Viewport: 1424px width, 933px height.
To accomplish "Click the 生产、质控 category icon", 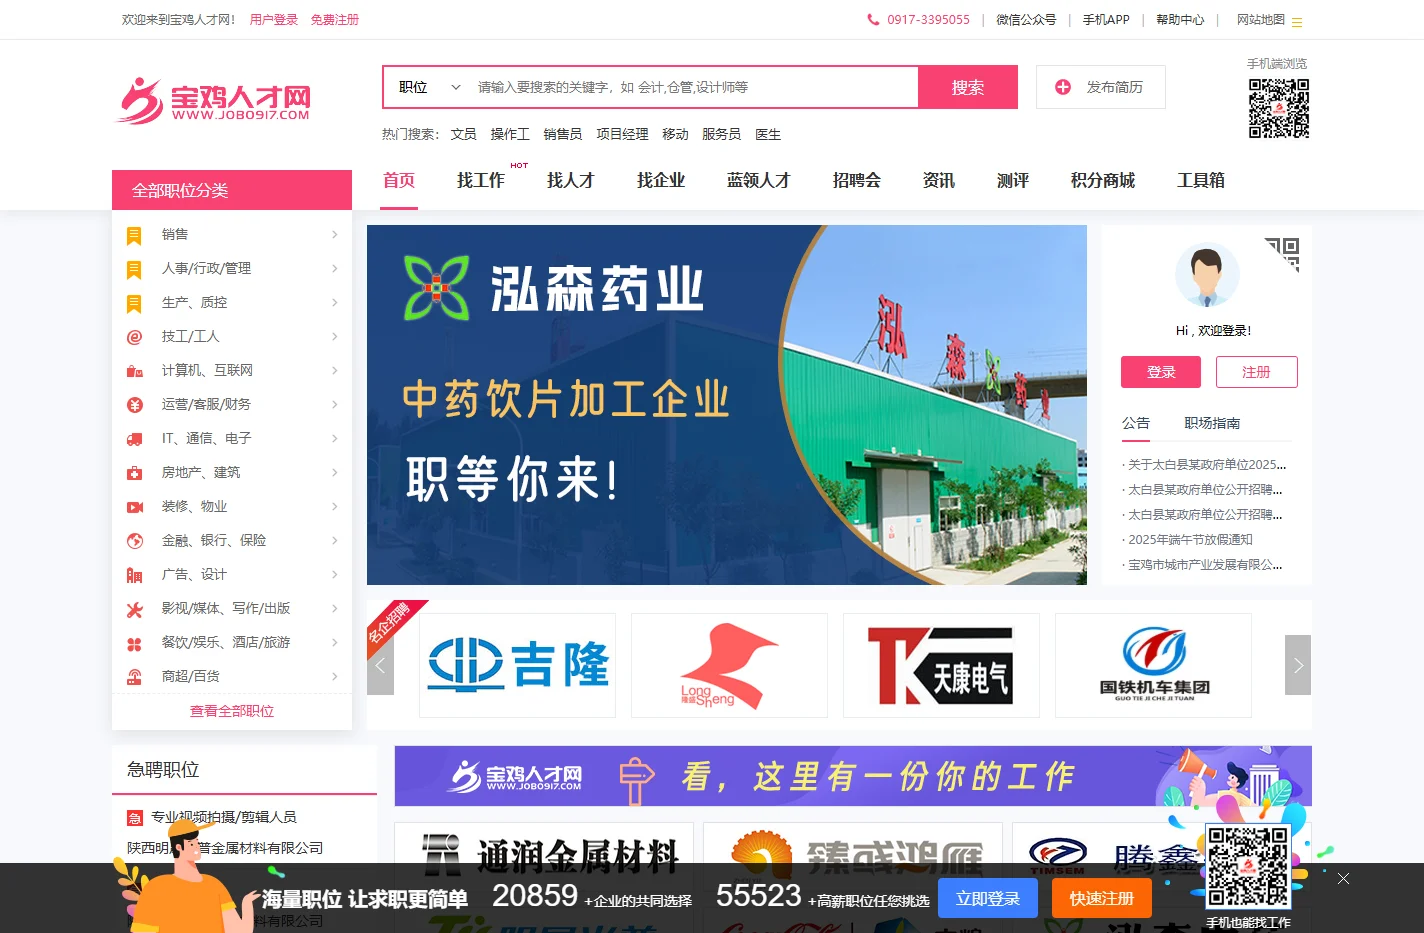I will point(134,304).
